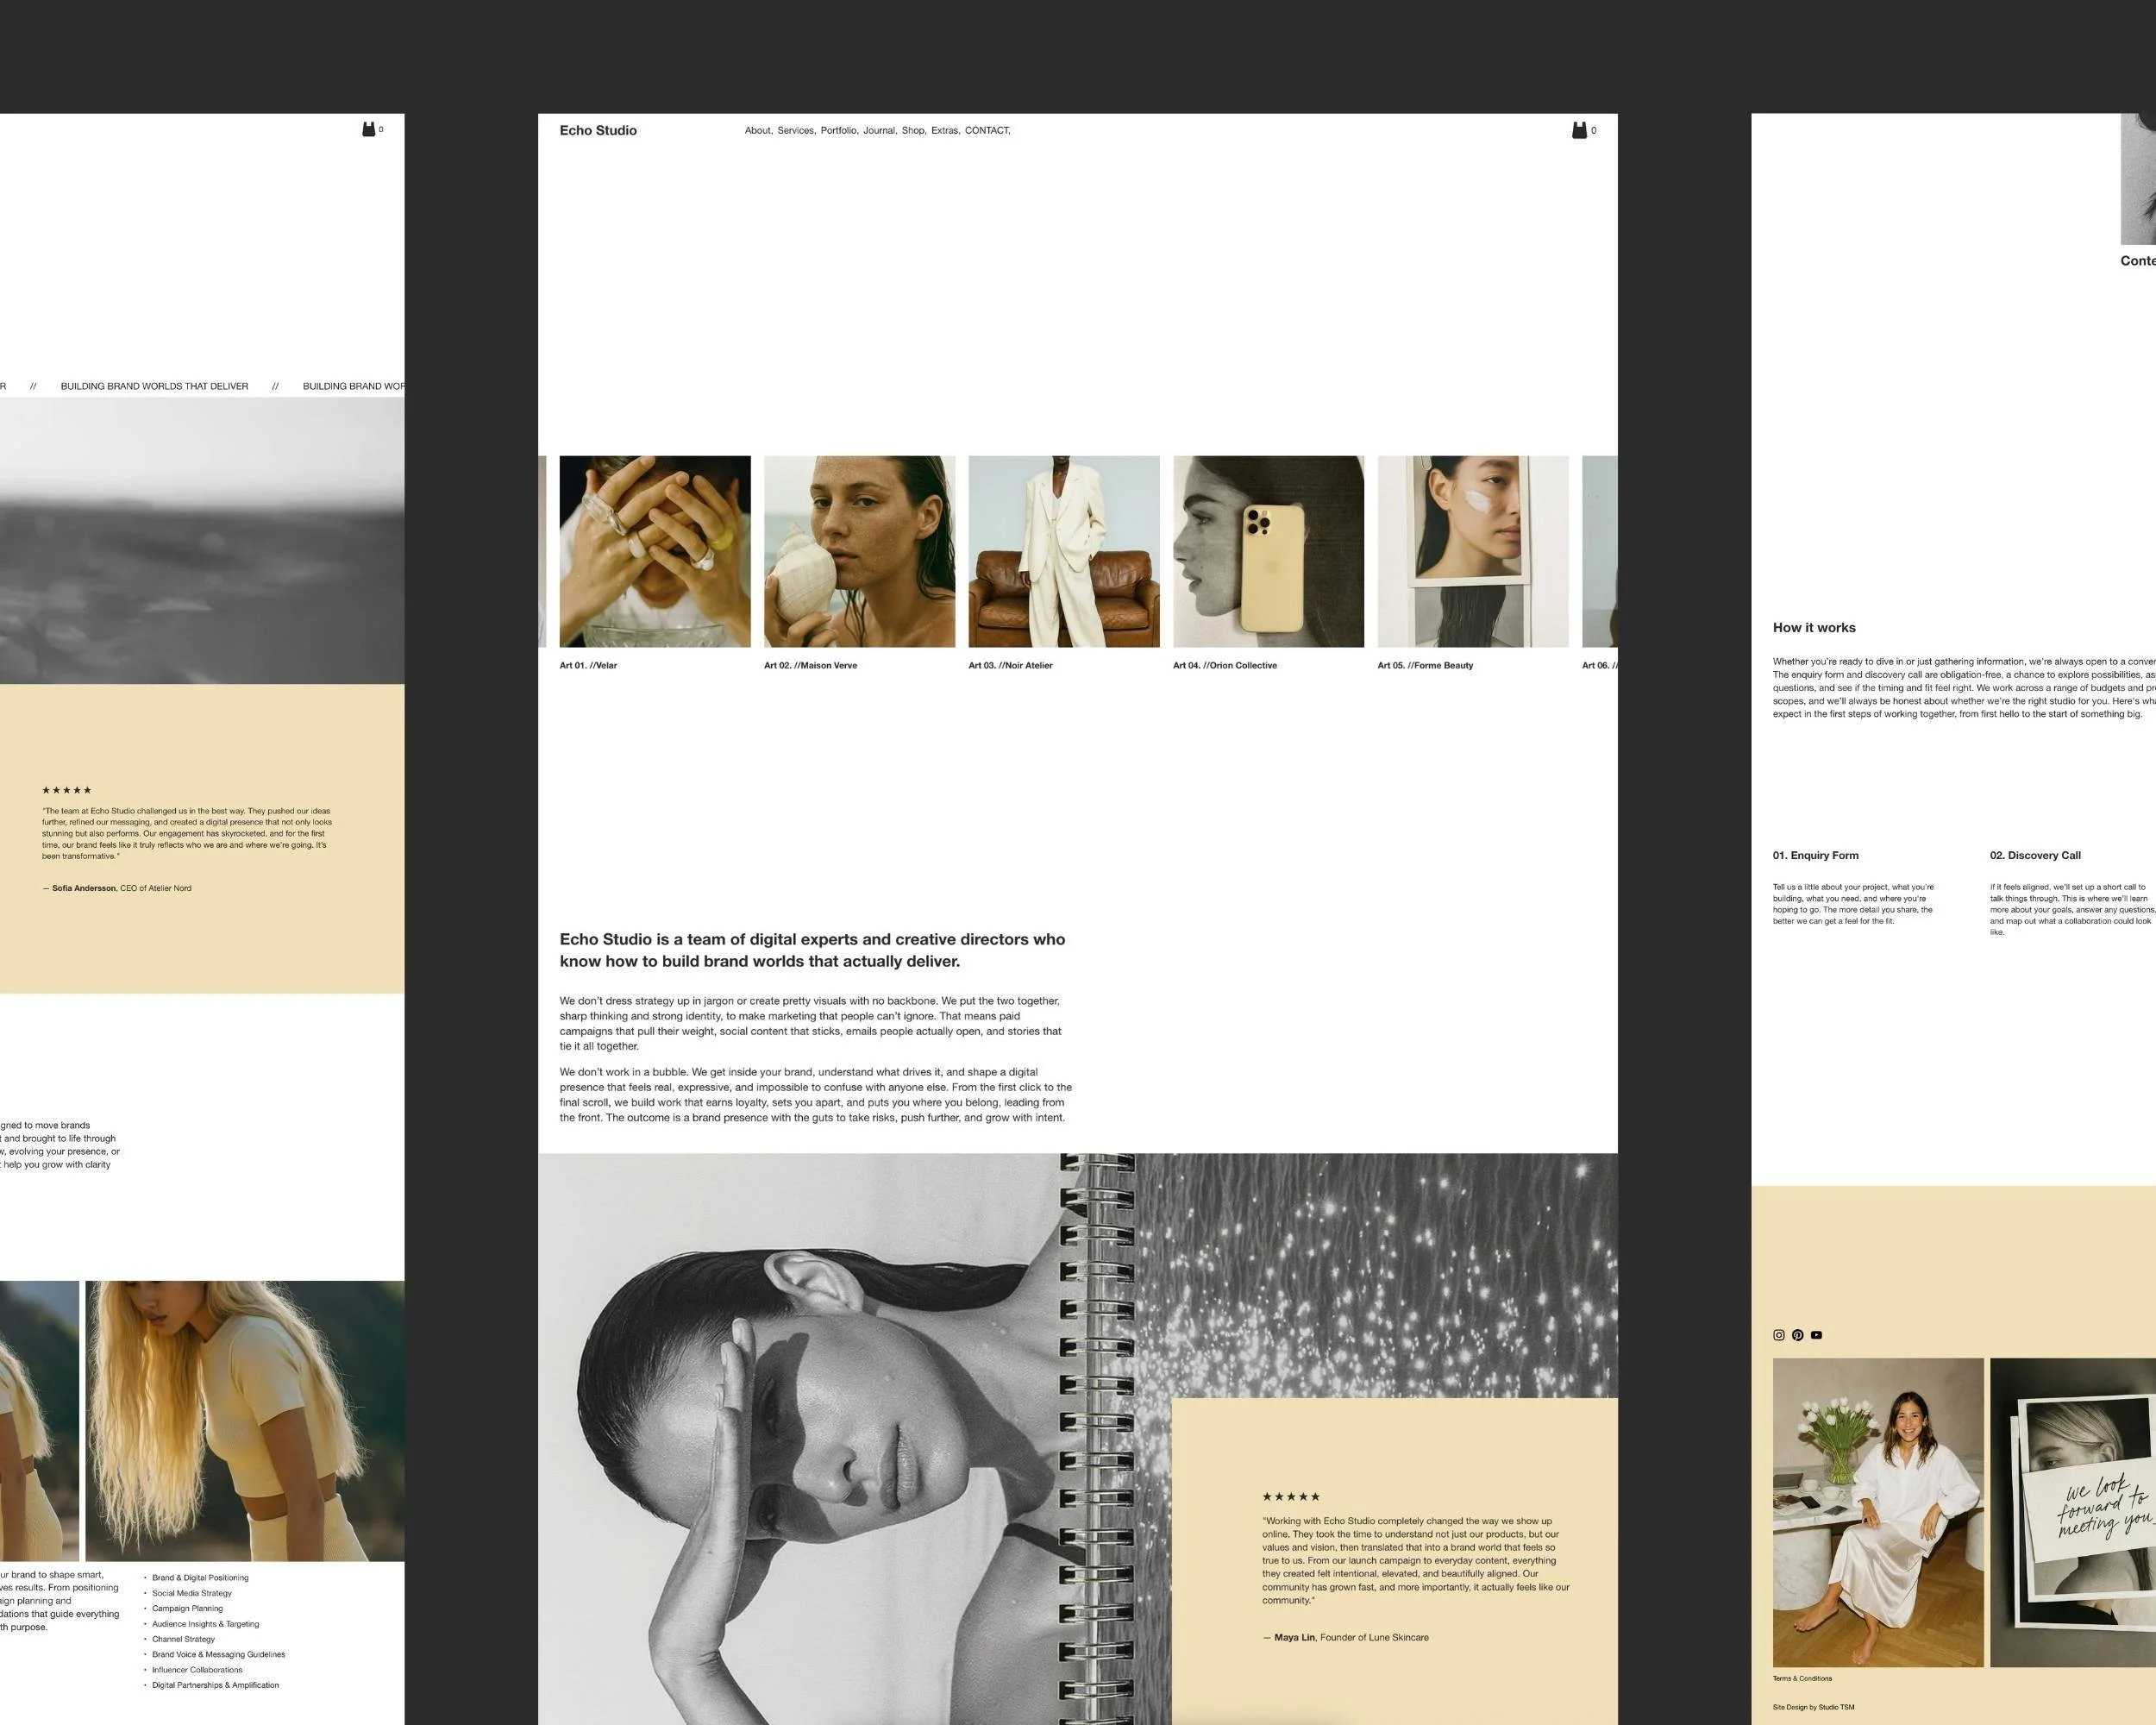Click the shopping bag icon on the left page

(368, 129)
